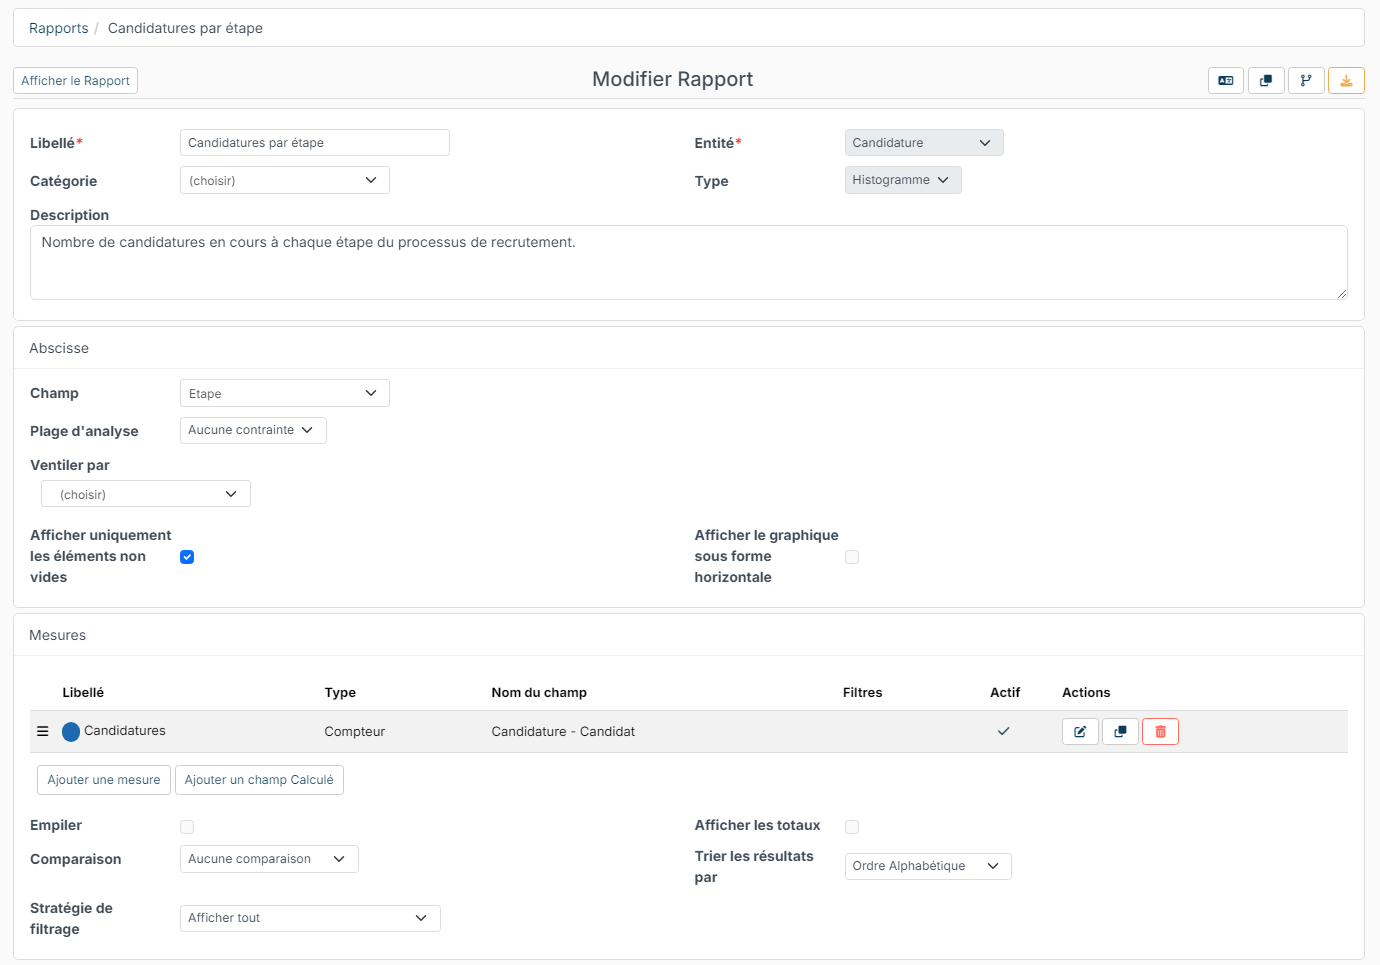Click the translation (A/Z language) icon button
This screenshot has height=965, width=1380.
coord(1226,81)
